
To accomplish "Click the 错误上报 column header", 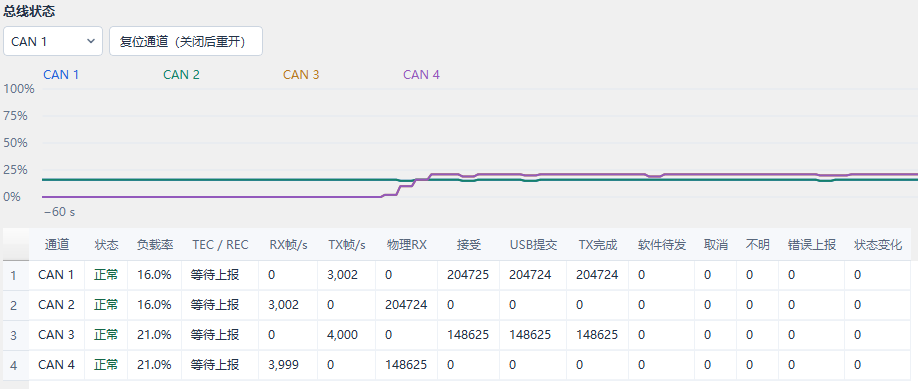I will pyautogui.click(x=811, y=244).
